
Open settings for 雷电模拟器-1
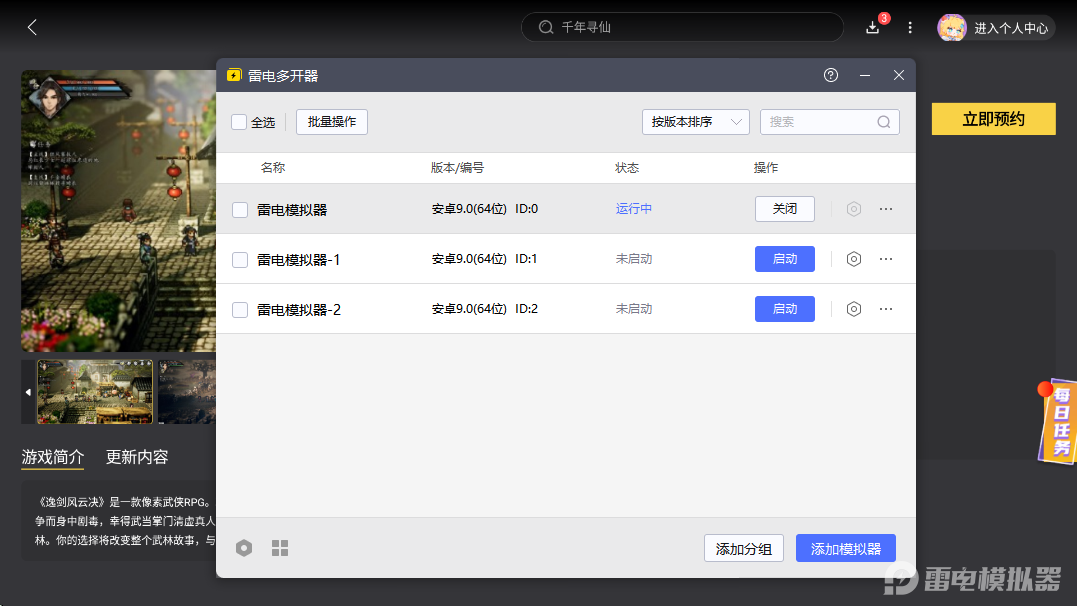click(x=853, y=259)
